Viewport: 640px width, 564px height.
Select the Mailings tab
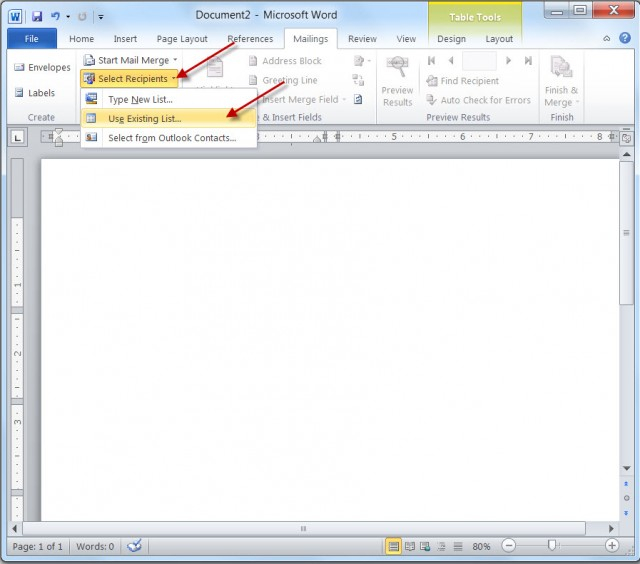(x=311, y=39)
